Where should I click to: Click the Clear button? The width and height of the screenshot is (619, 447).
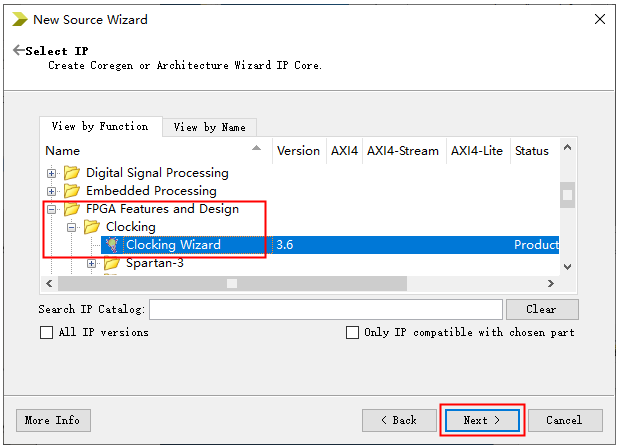click(542, 309)
